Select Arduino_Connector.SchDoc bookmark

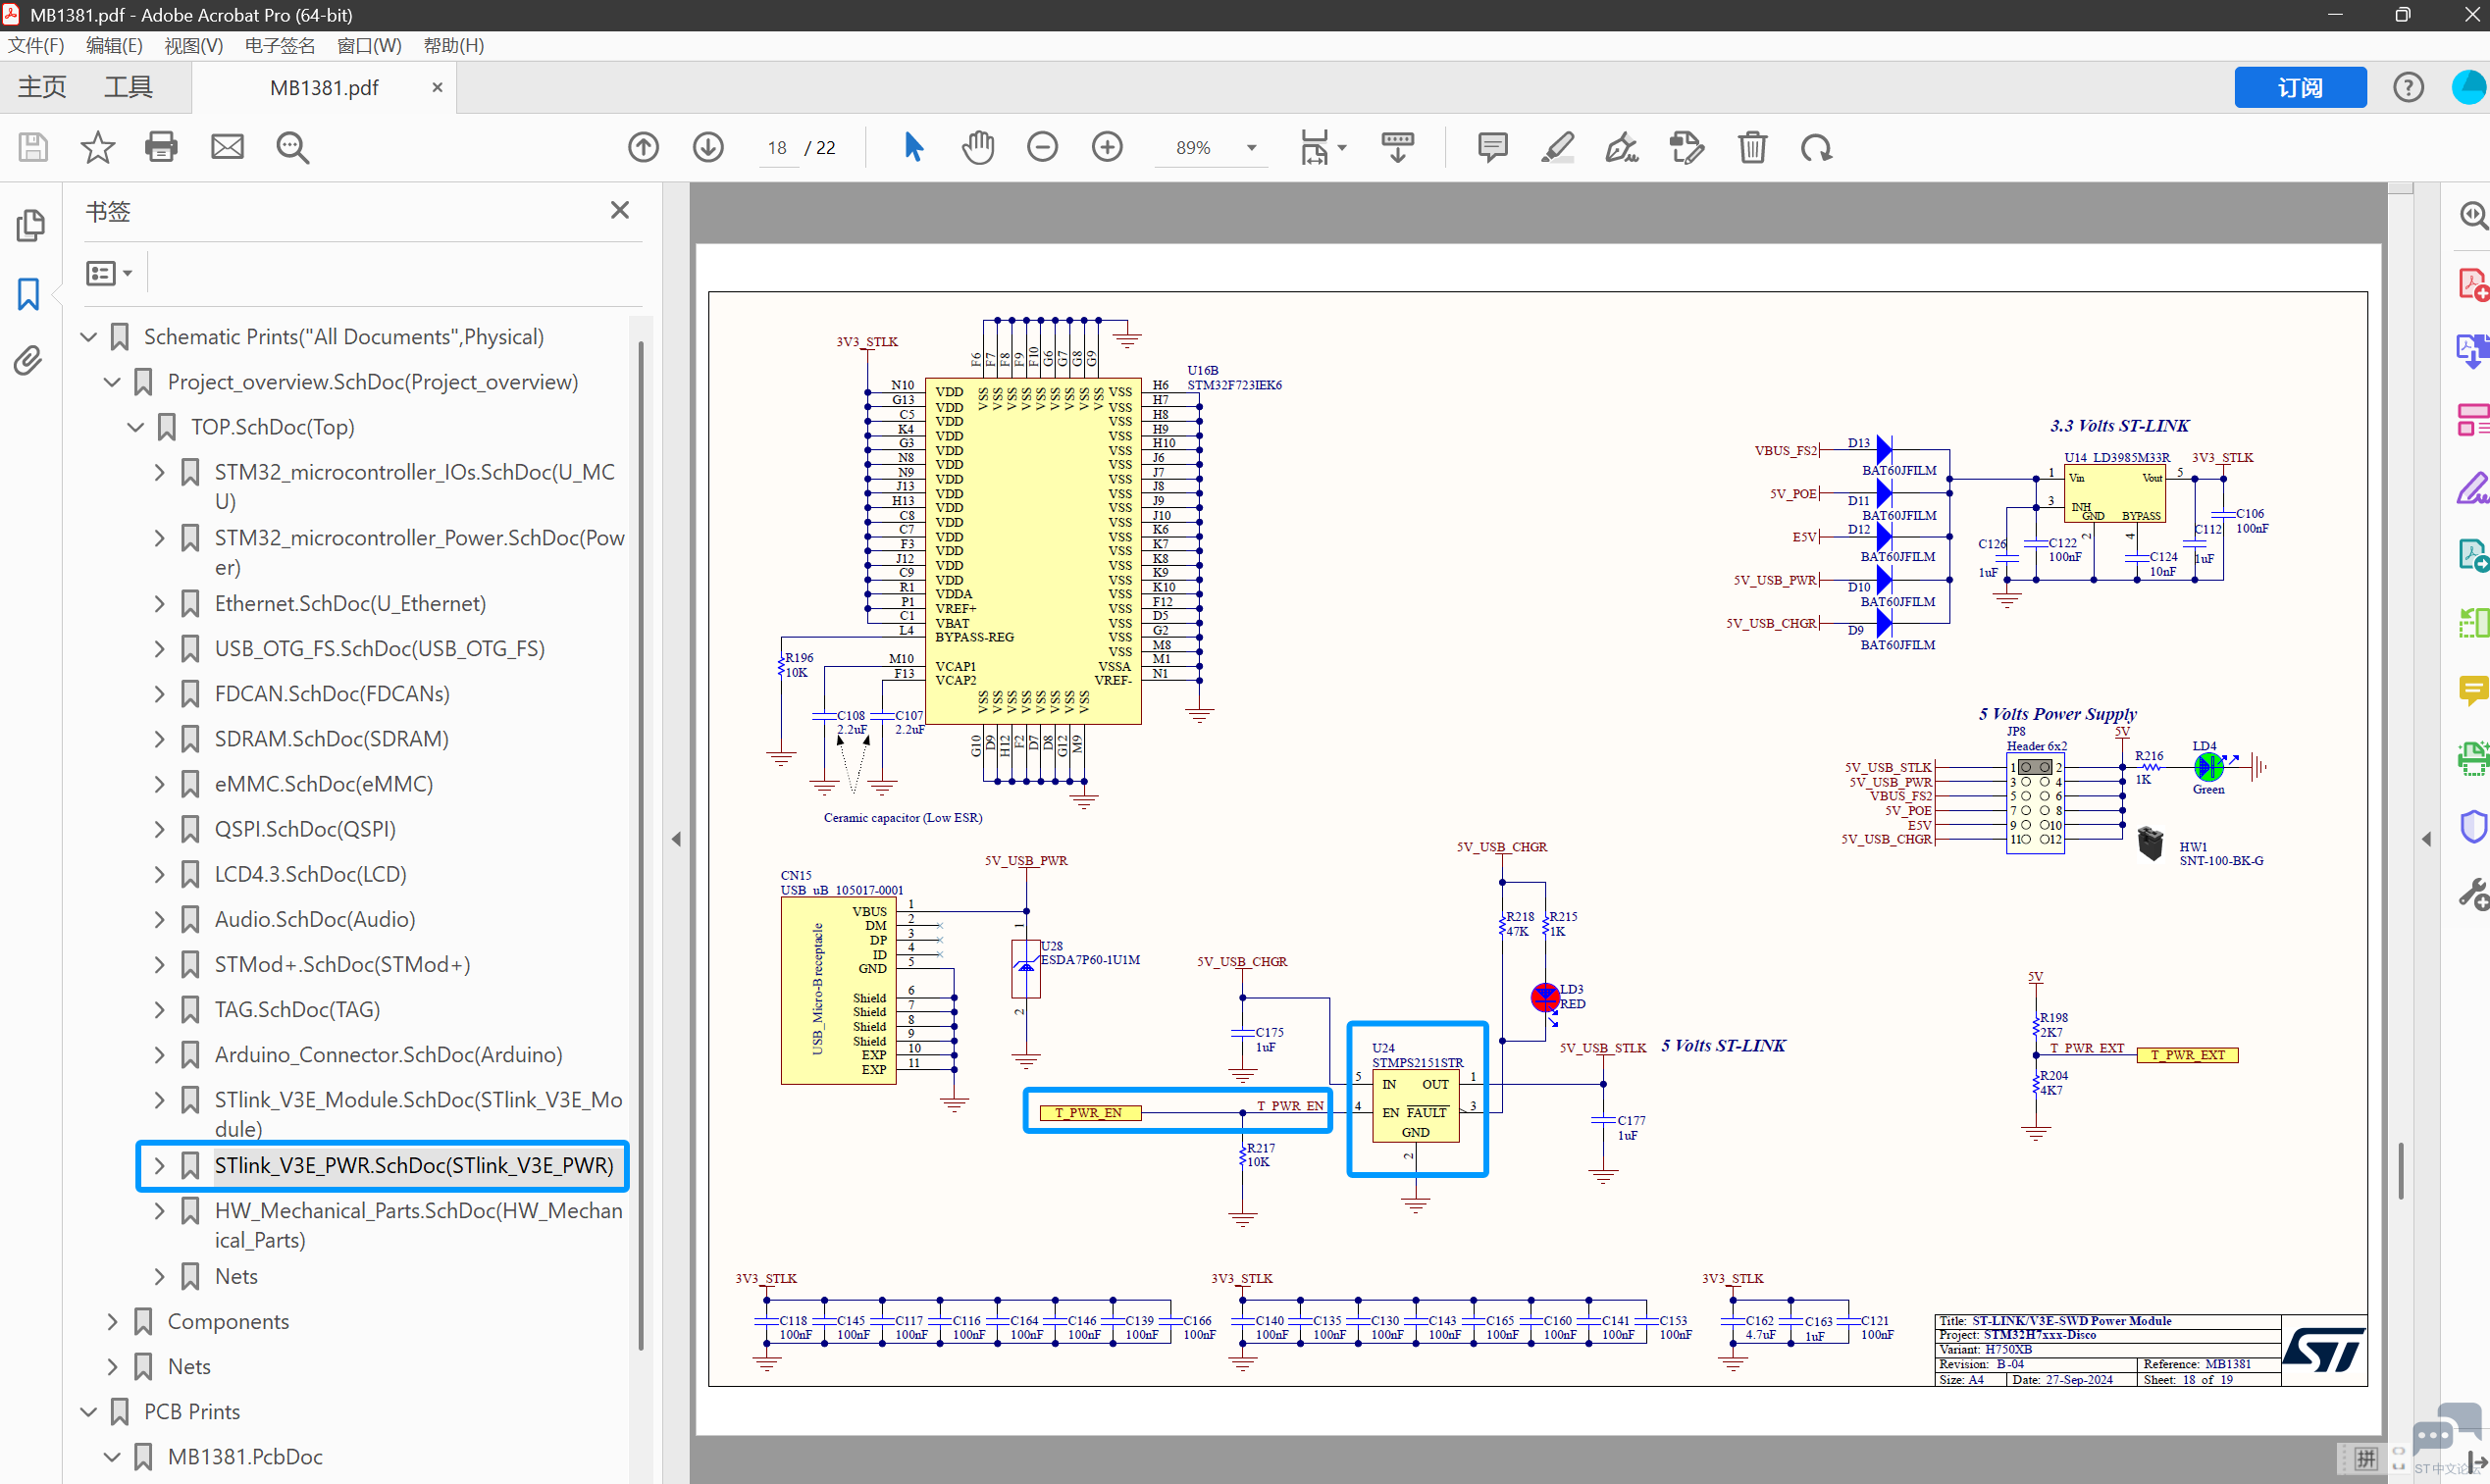(x=389, y=1054)
